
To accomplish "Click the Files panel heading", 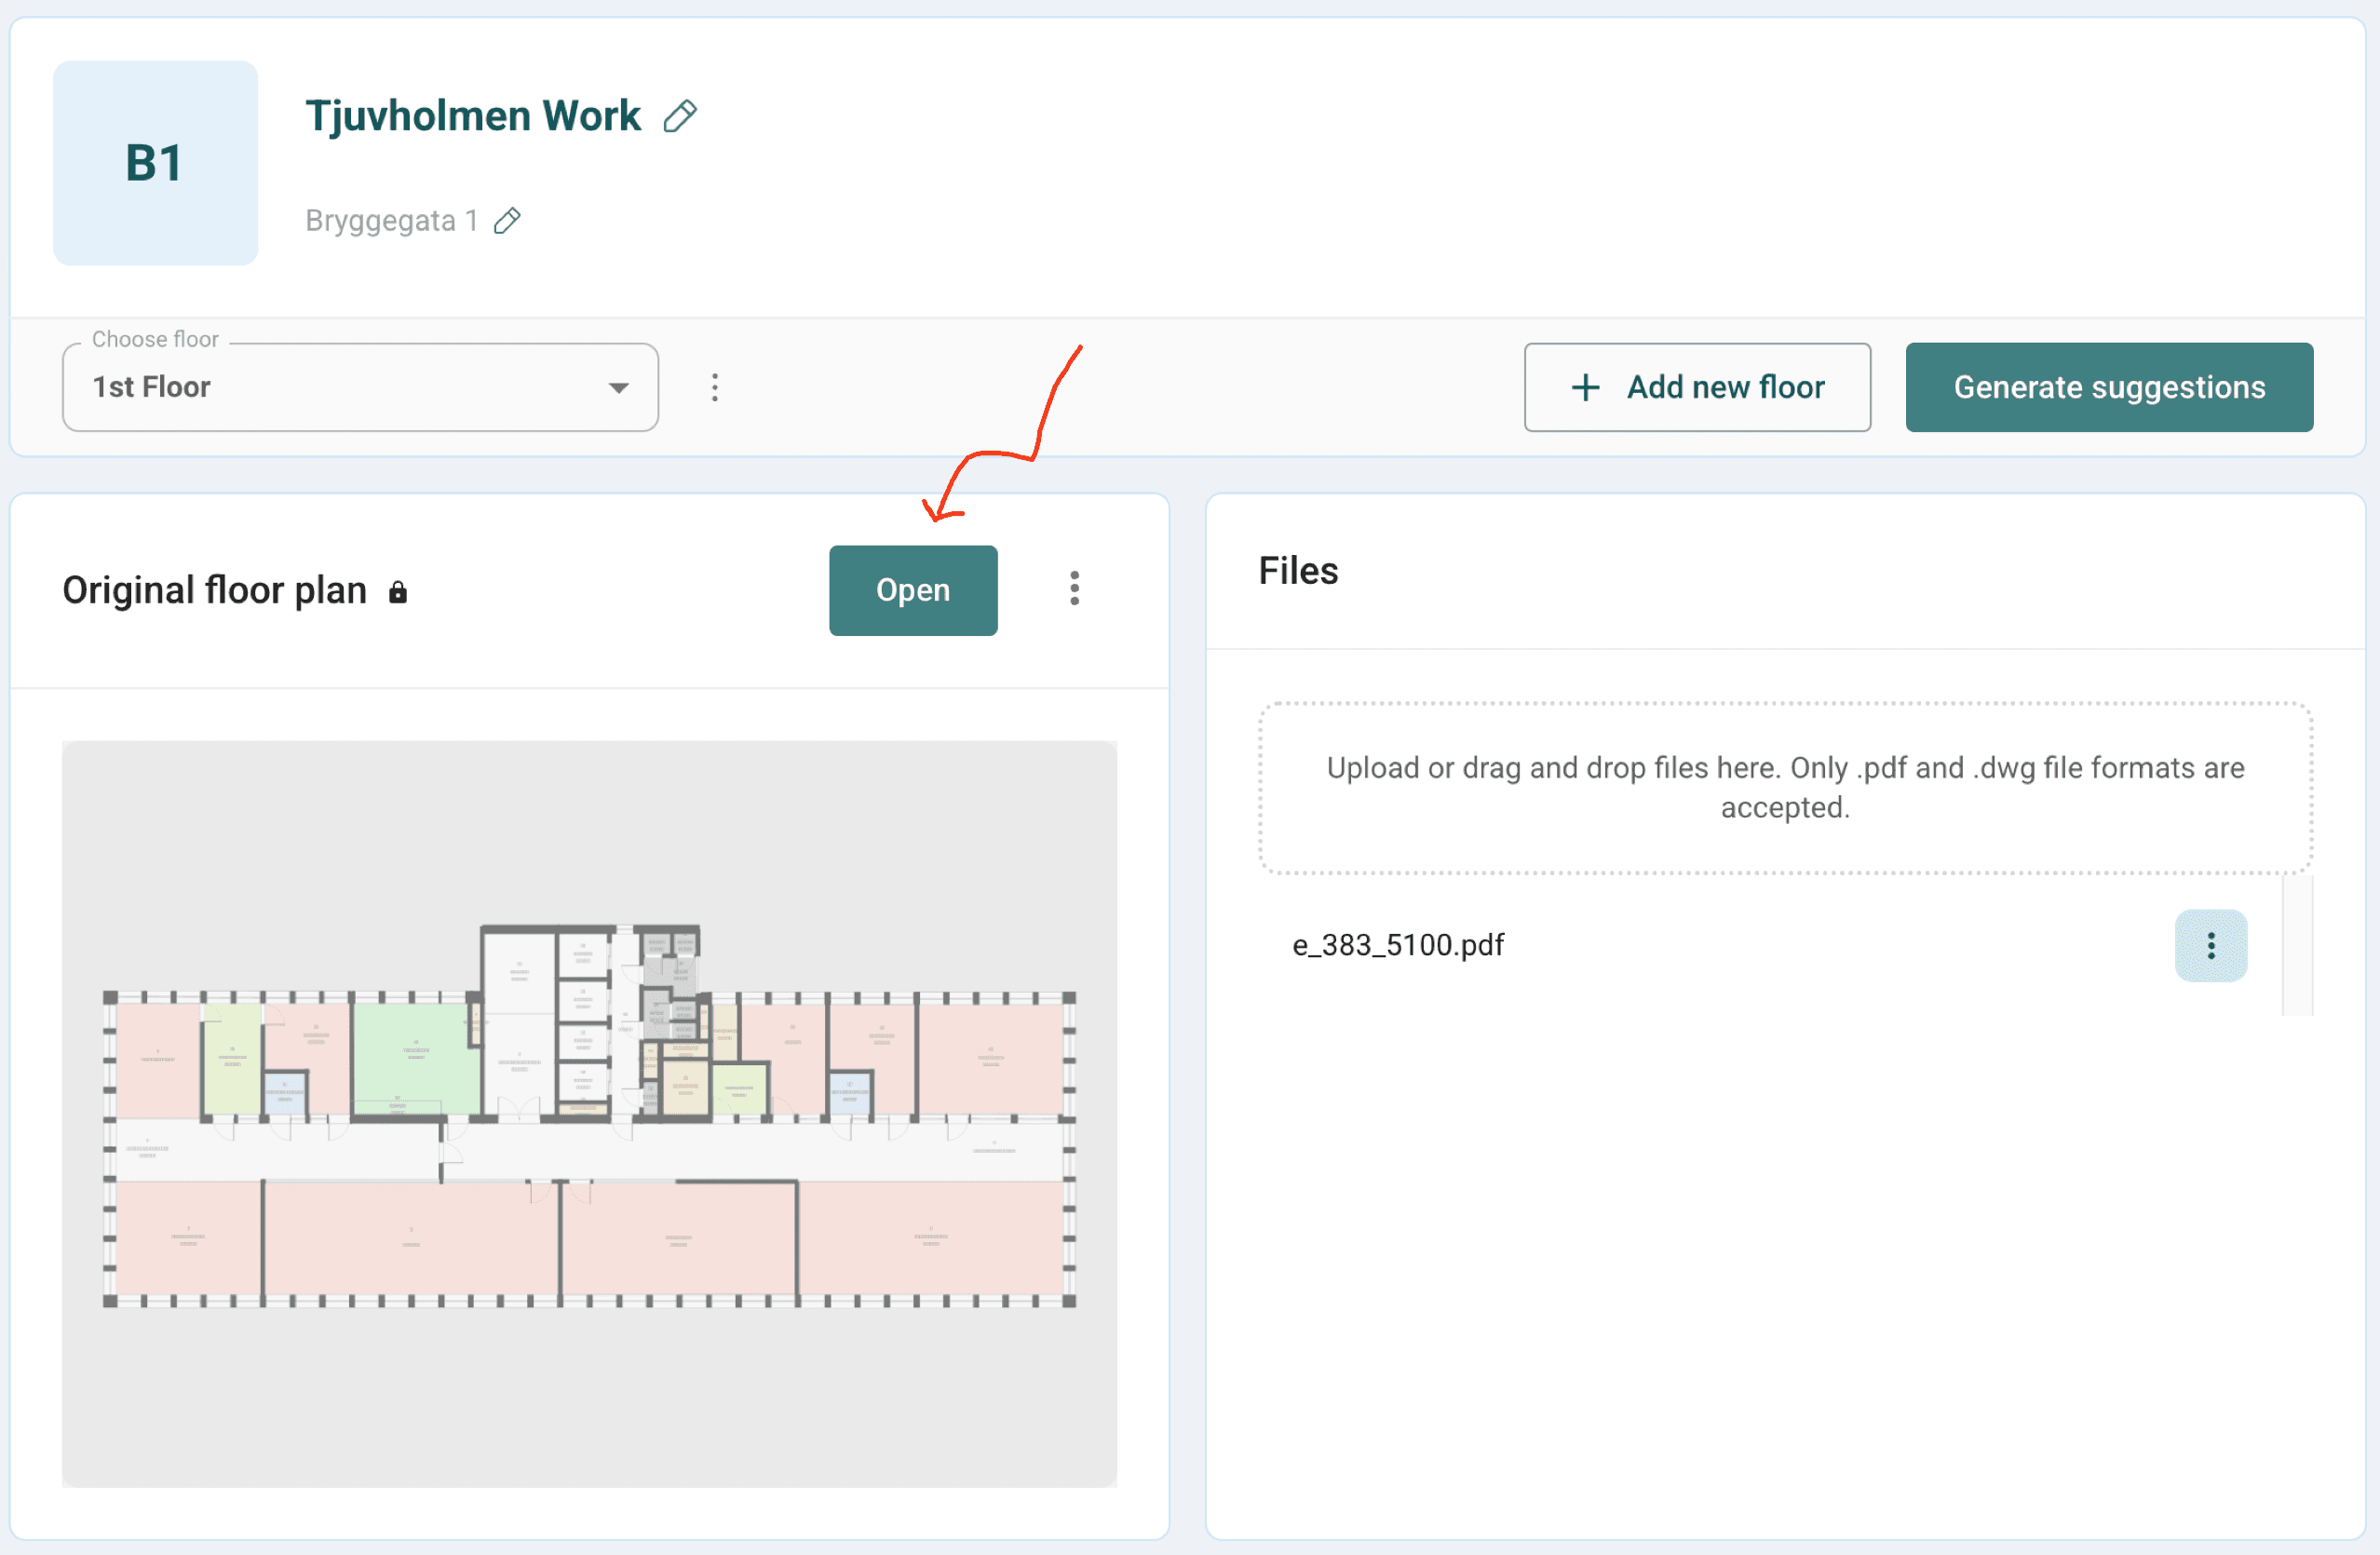I will 1297,571.
